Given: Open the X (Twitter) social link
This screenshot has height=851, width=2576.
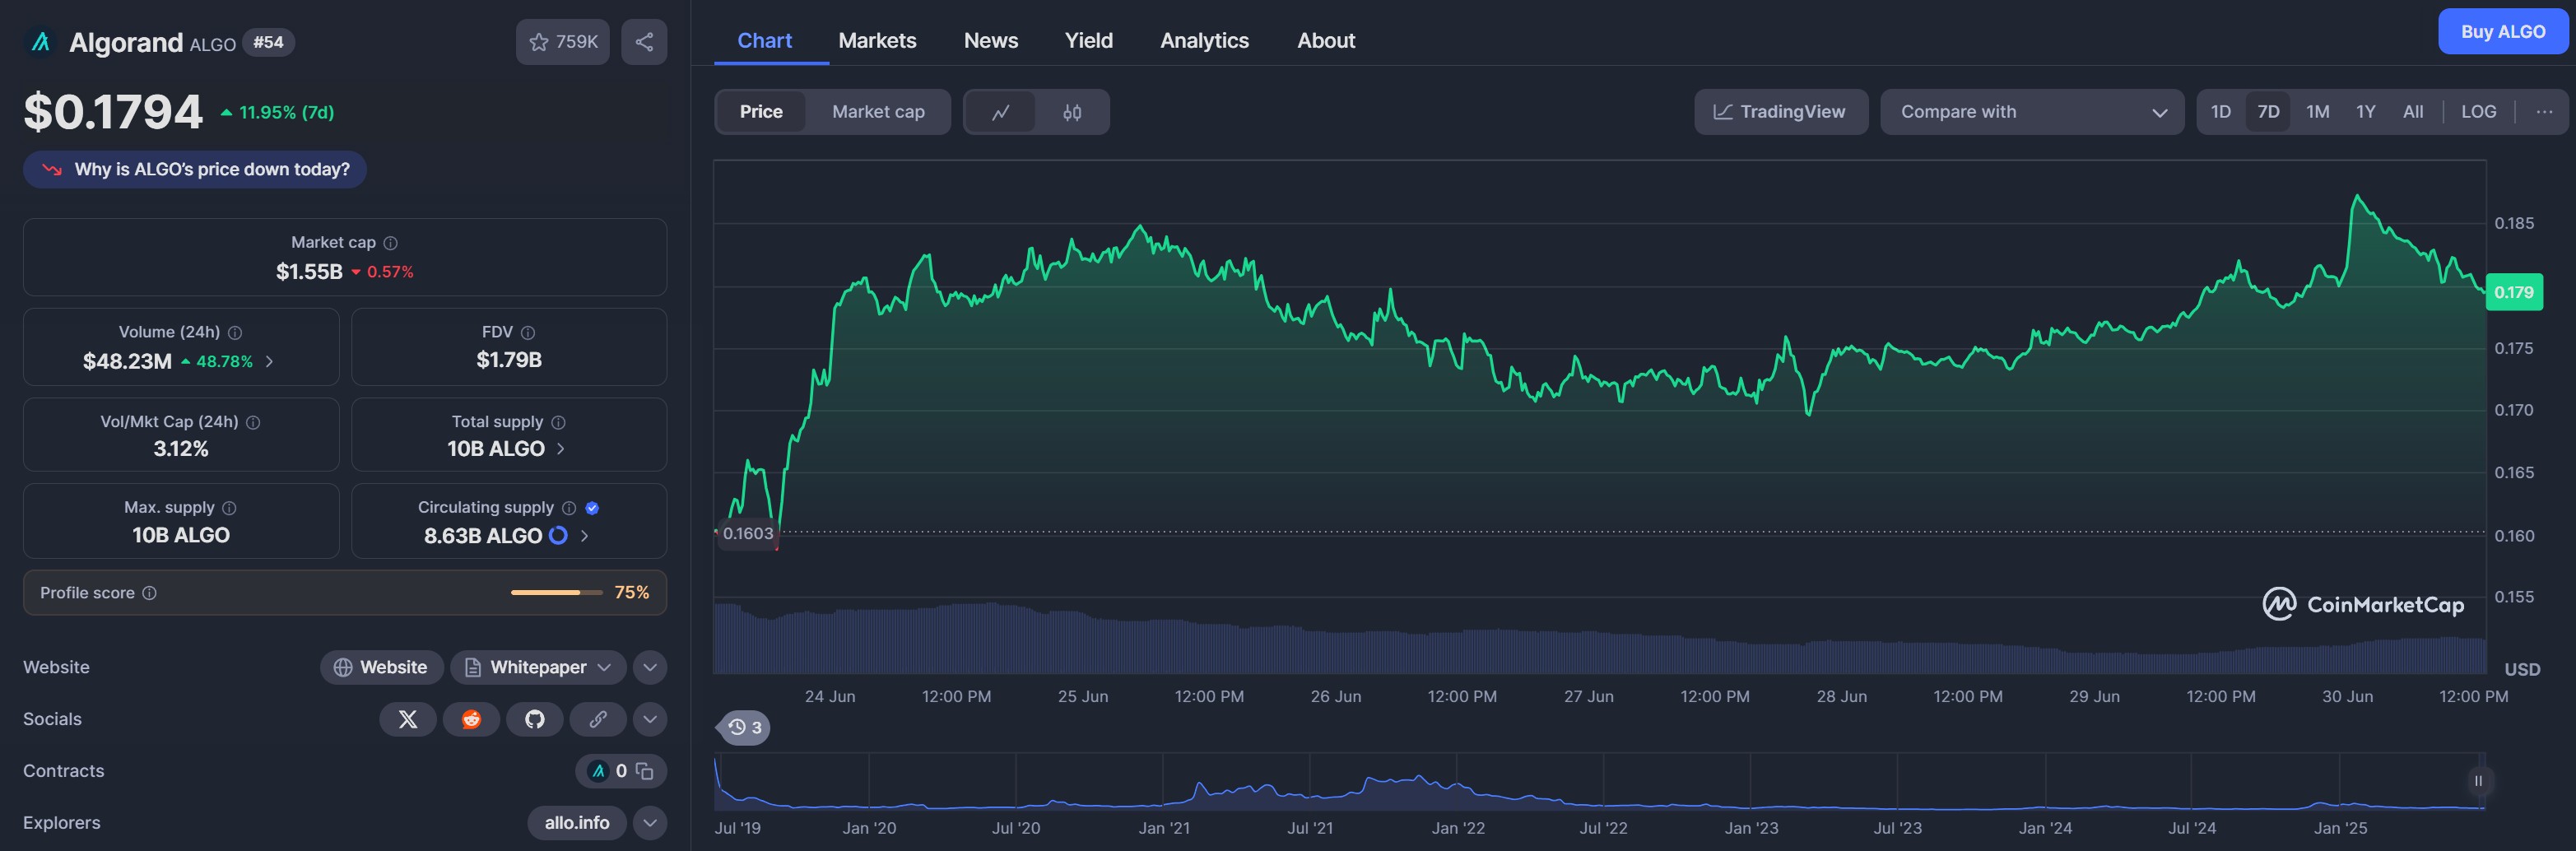Looking at the screenshot, I should [x=408, y=719].
